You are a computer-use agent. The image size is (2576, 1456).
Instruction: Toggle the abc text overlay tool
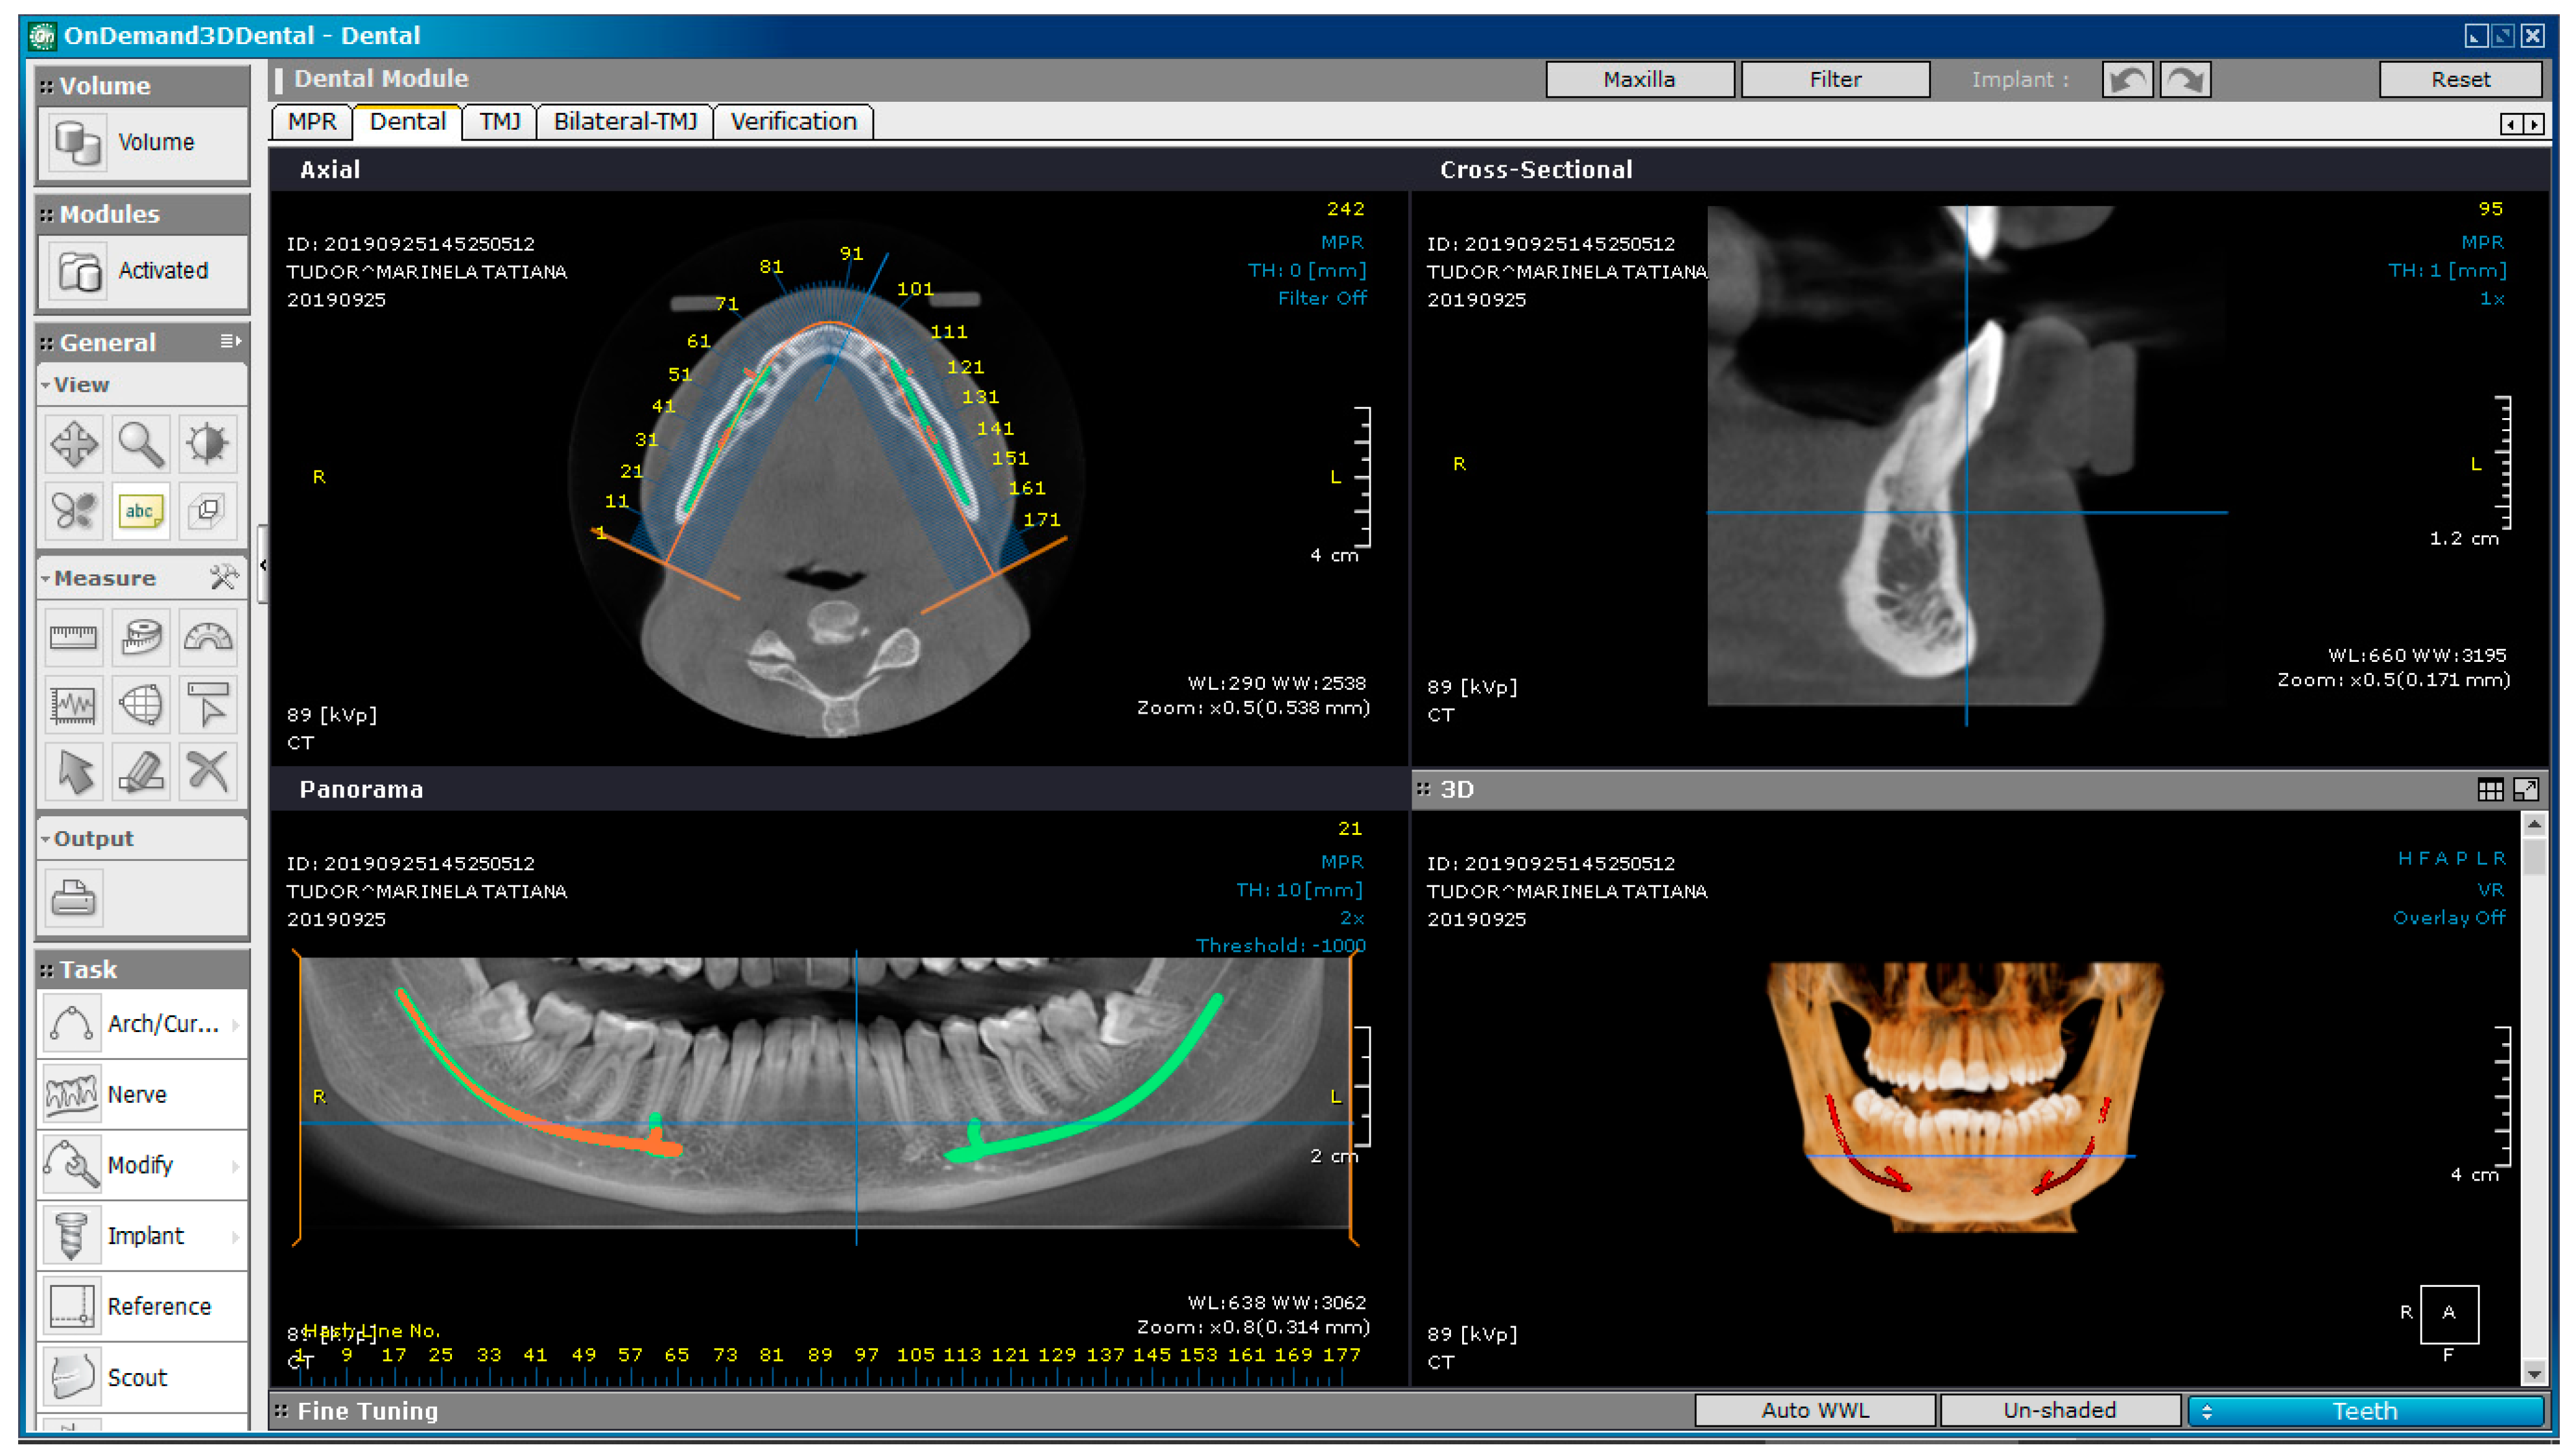141,511
